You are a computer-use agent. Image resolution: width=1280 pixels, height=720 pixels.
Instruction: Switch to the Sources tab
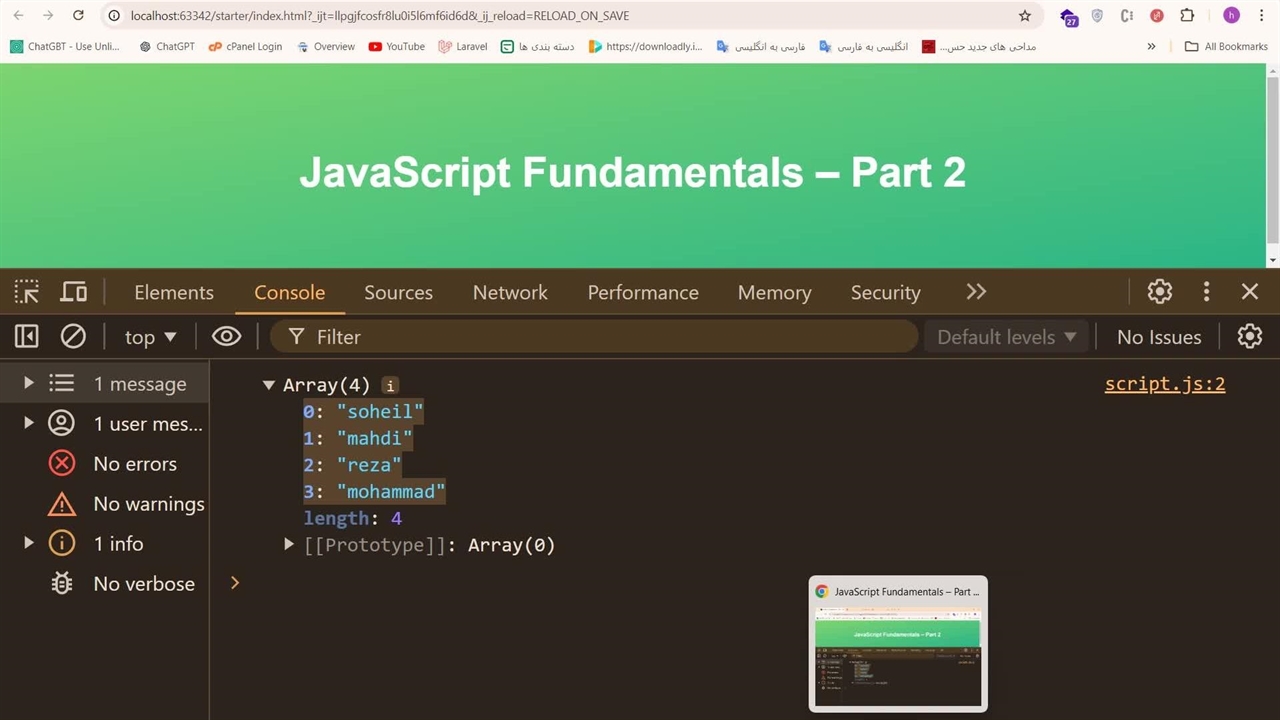pos(398,292)
